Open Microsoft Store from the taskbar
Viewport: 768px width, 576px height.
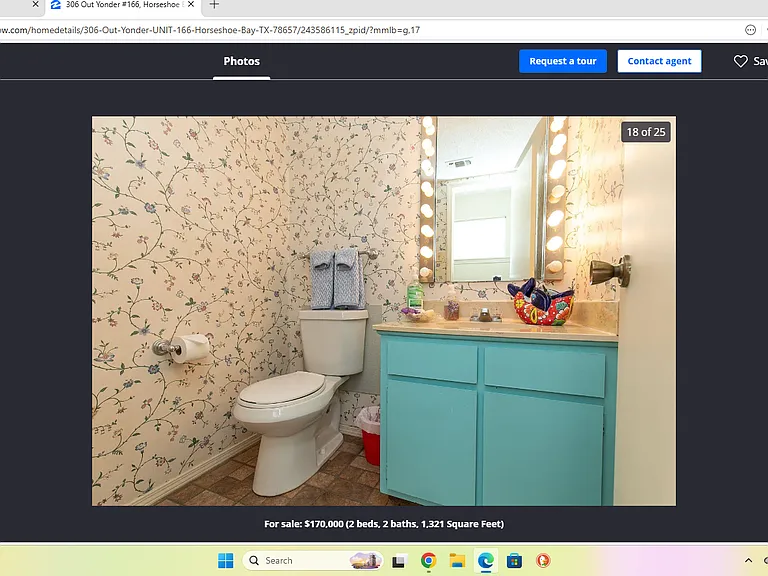(514, 560)
